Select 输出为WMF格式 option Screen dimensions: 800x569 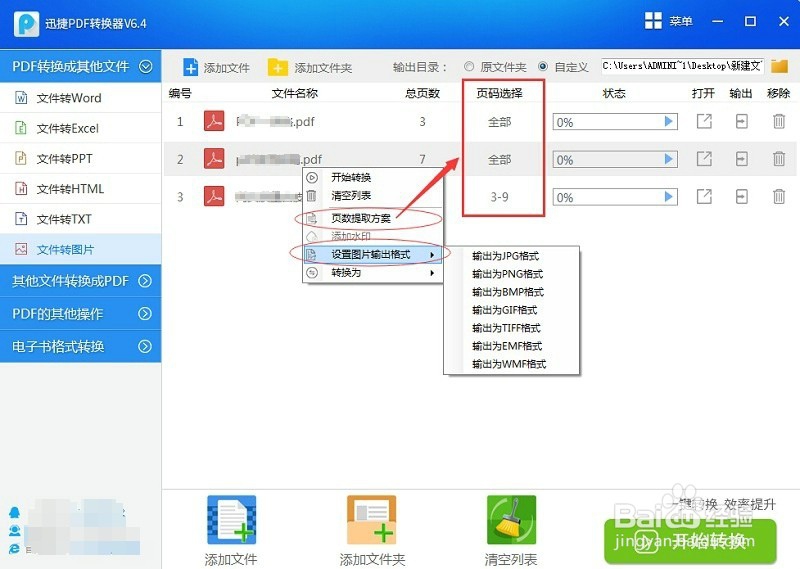tap(512, 364)
